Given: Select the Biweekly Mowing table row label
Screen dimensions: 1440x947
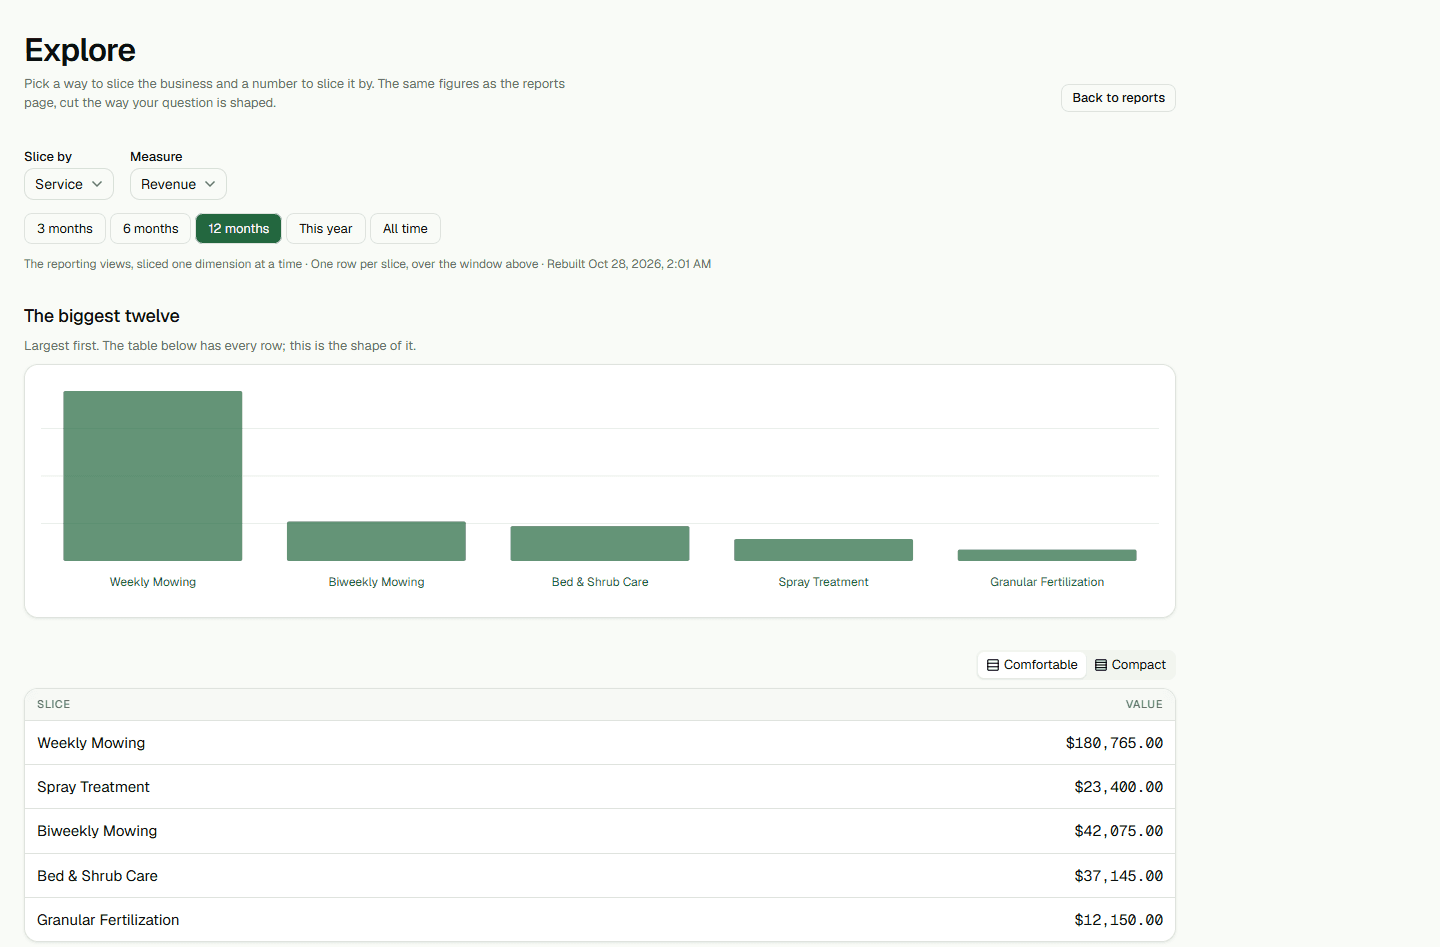Looking at the screenshot, I should [97, 831].
